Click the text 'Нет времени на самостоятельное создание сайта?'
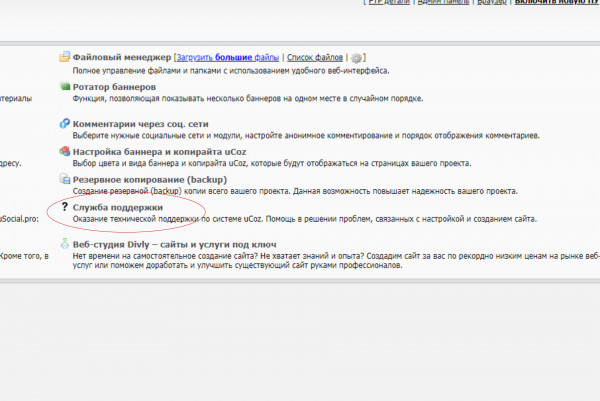 165,256
